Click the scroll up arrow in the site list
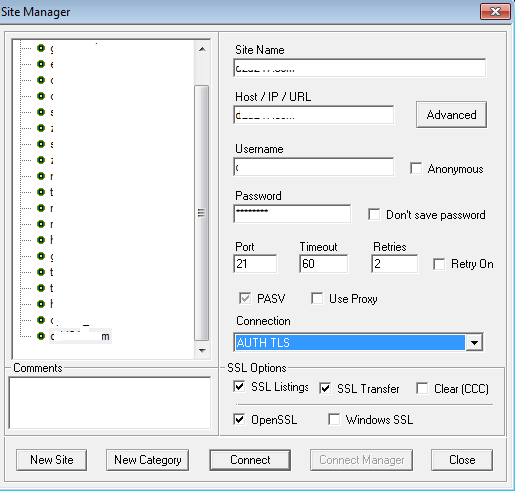 click(202, 49)
